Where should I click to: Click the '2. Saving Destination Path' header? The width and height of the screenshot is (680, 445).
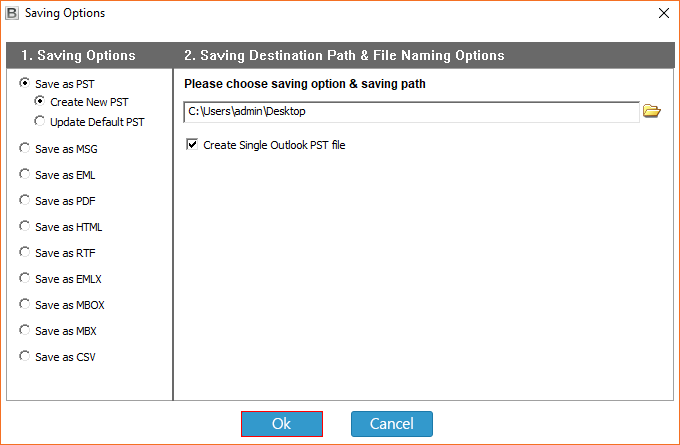344,56
